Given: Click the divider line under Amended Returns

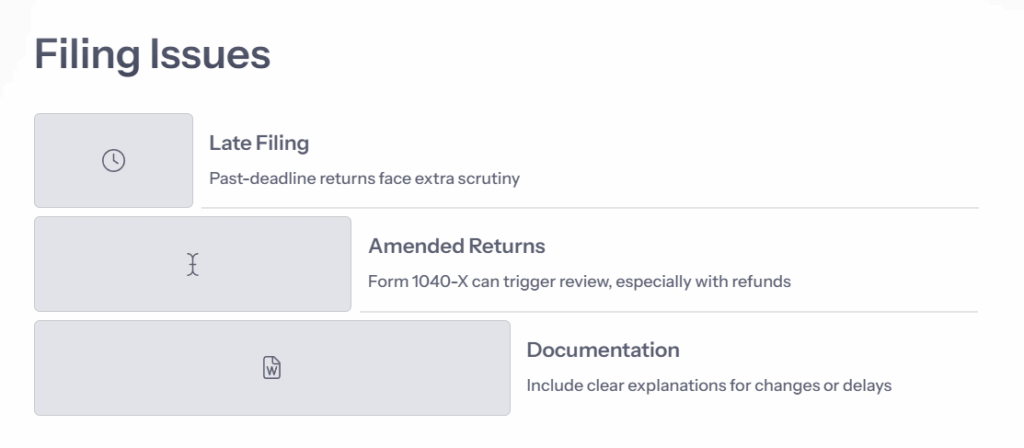Looking at the screenshot, I should click(x=669, y=312).
